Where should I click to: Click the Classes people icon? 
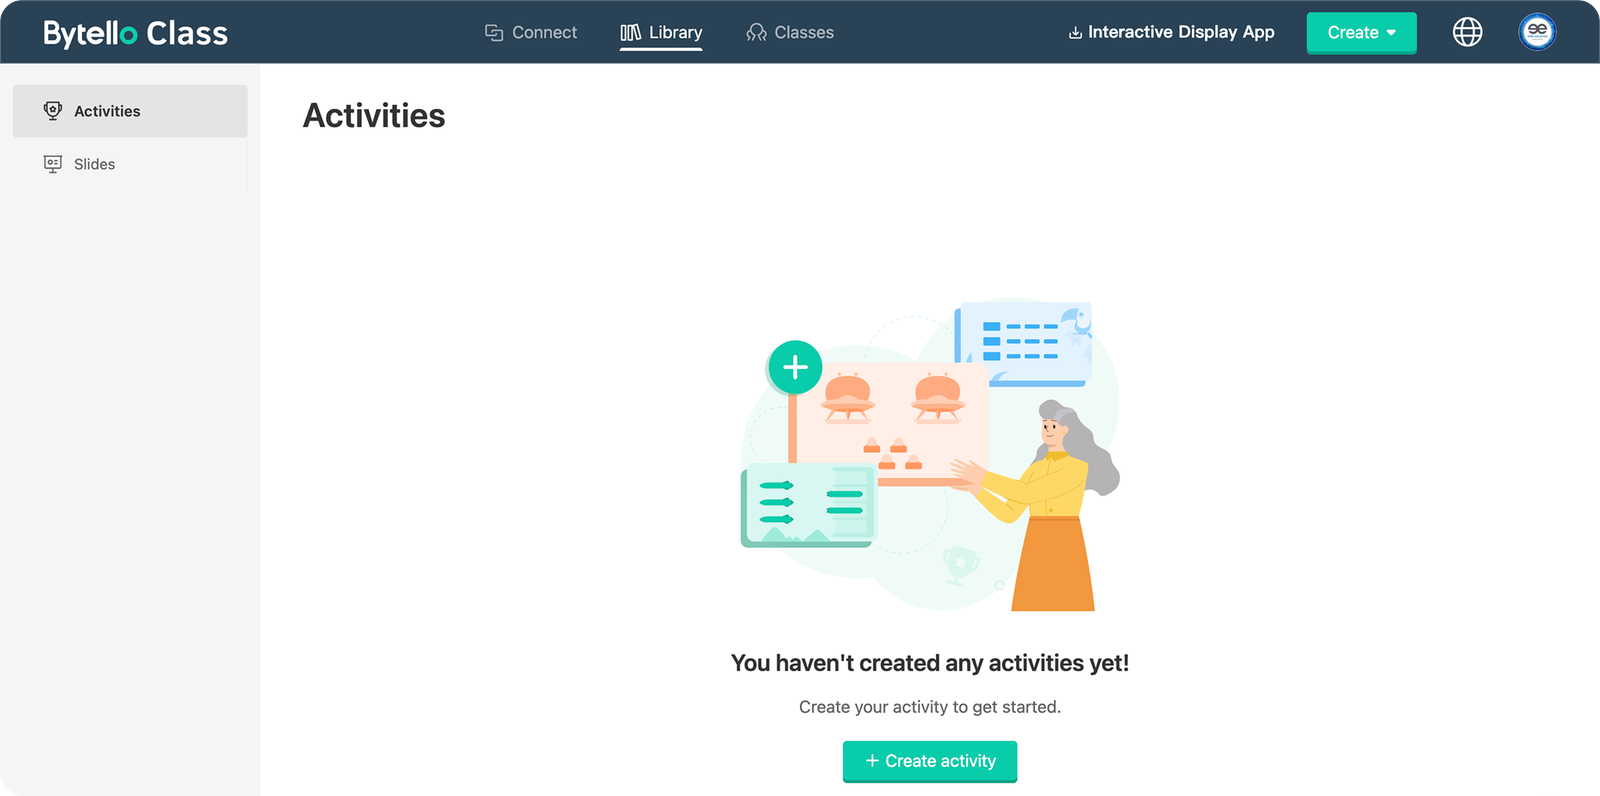coord(756,33)
